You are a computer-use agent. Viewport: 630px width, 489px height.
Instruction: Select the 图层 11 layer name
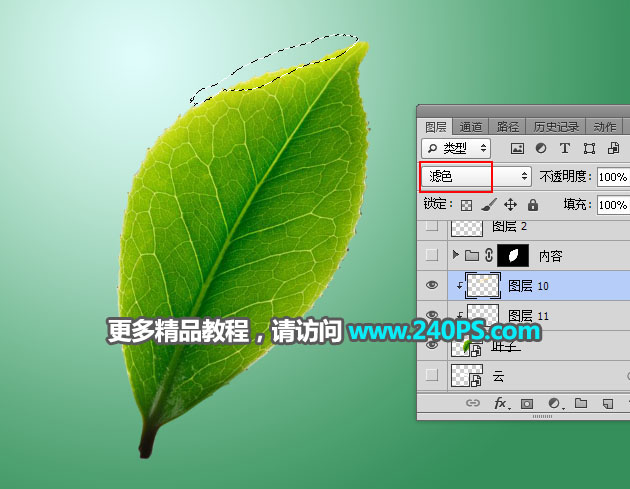(x=528, y=316)
